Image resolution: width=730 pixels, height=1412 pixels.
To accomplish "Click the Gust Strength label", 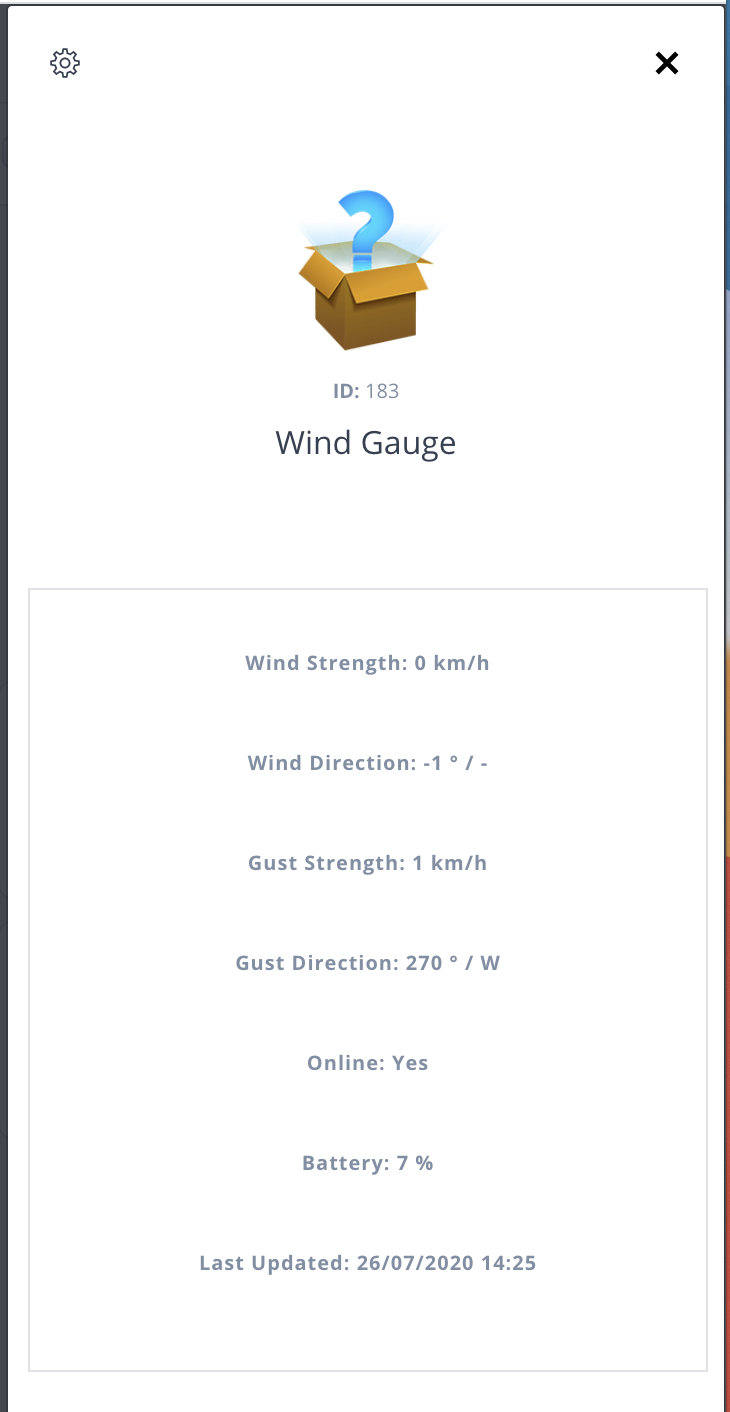I will [326, 863].
